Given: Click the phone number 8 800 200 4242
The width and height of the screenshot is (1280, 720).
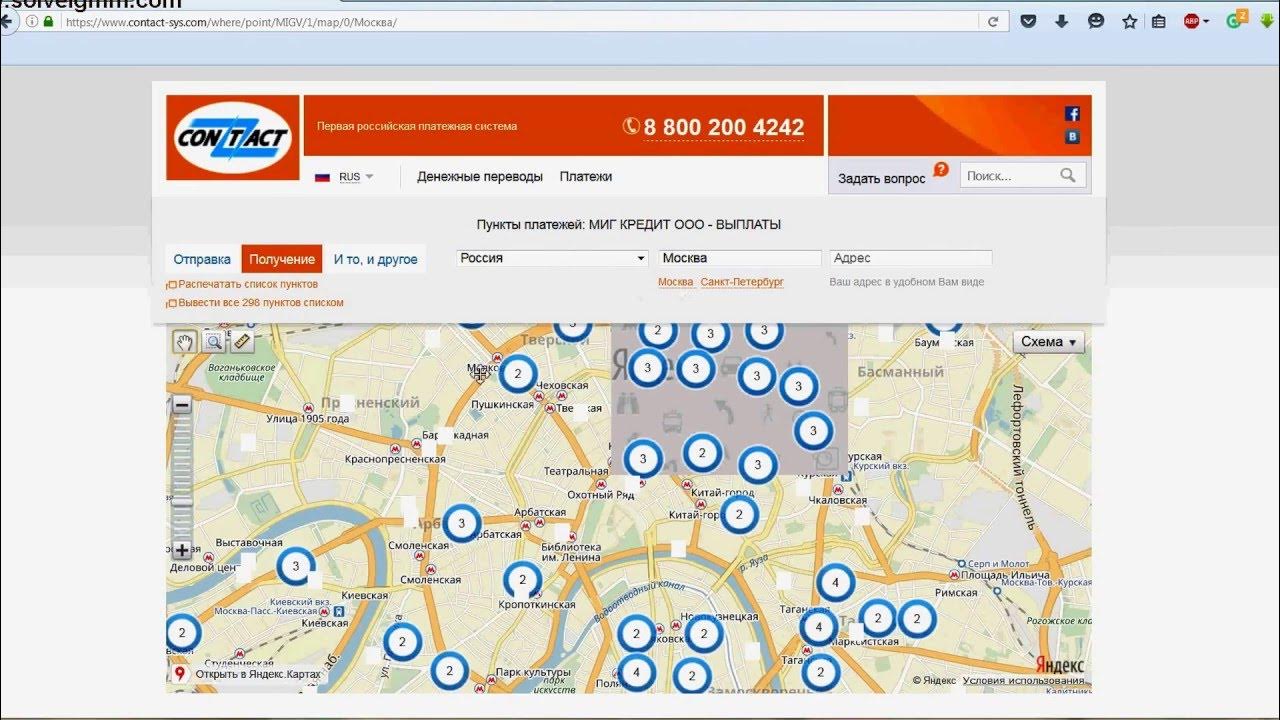Looking at the screenshot, I should pos(724,127).
